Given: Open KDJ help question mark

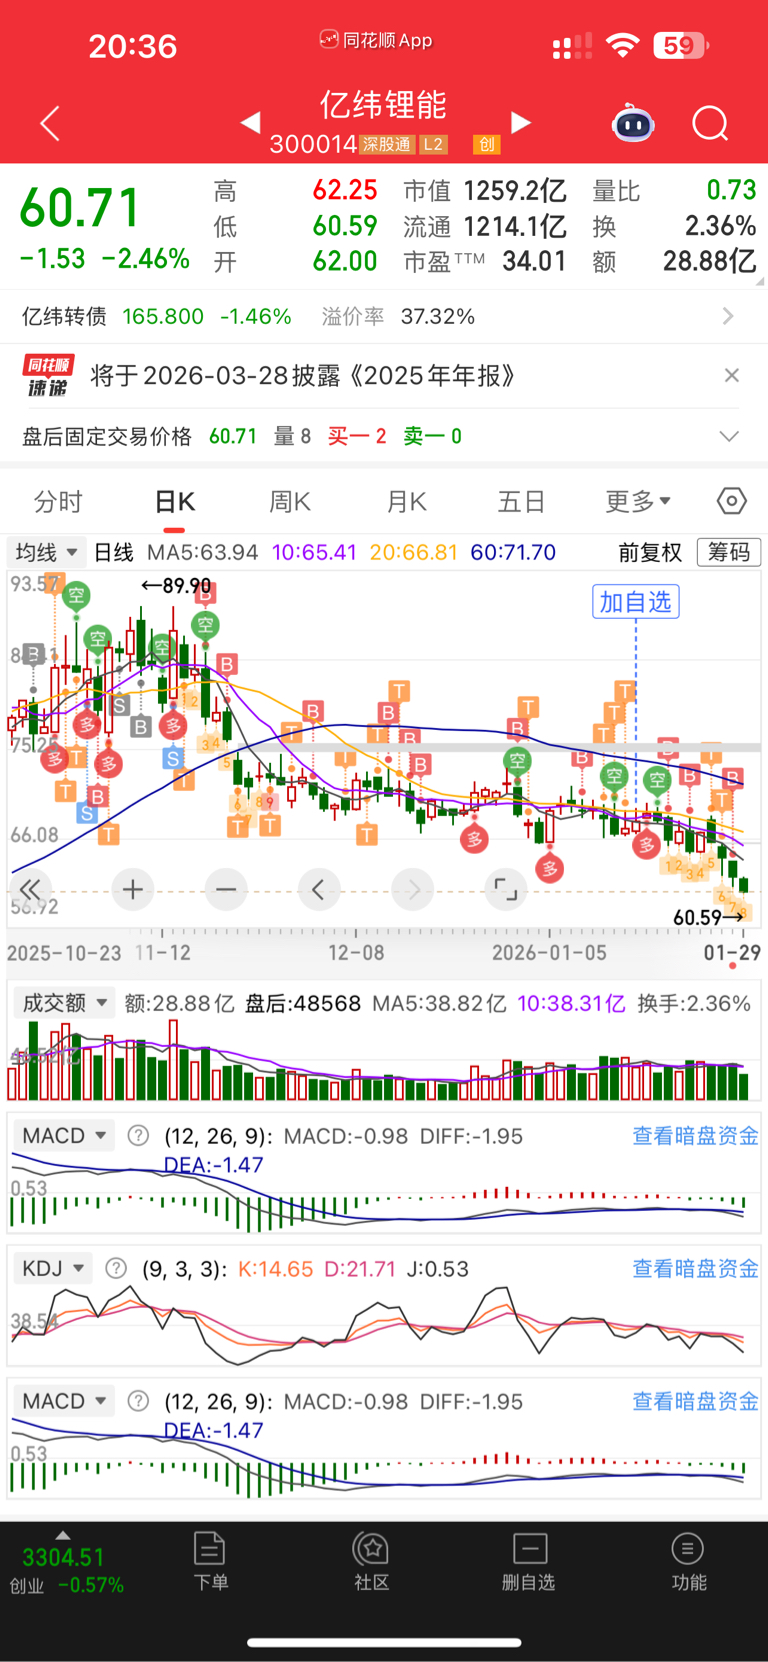Looking at the screenshot, I should tap(116, 1269).
